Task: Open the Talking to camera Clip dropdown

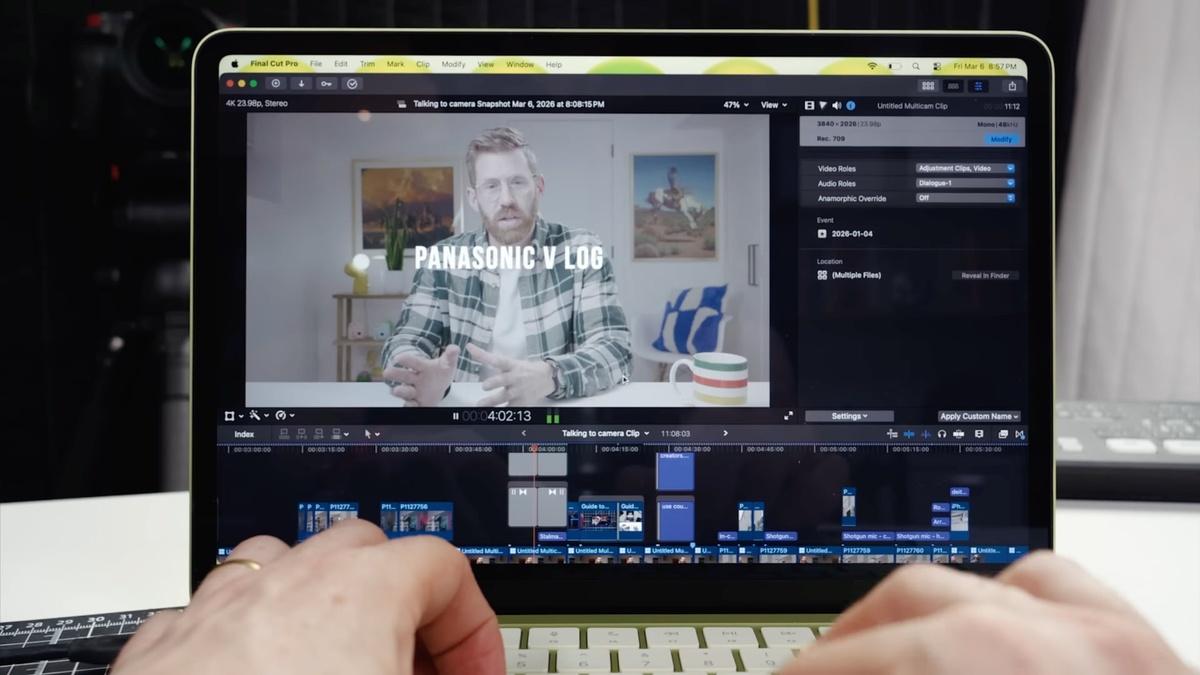Action: coord(605,434)
